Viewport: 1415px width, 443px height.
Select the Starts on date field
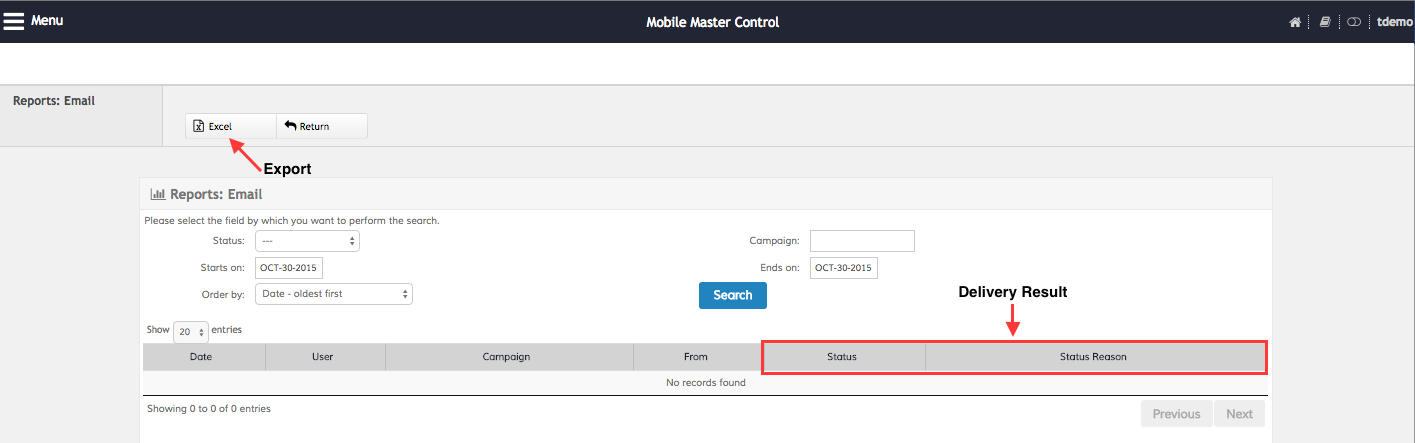point(289,268)
